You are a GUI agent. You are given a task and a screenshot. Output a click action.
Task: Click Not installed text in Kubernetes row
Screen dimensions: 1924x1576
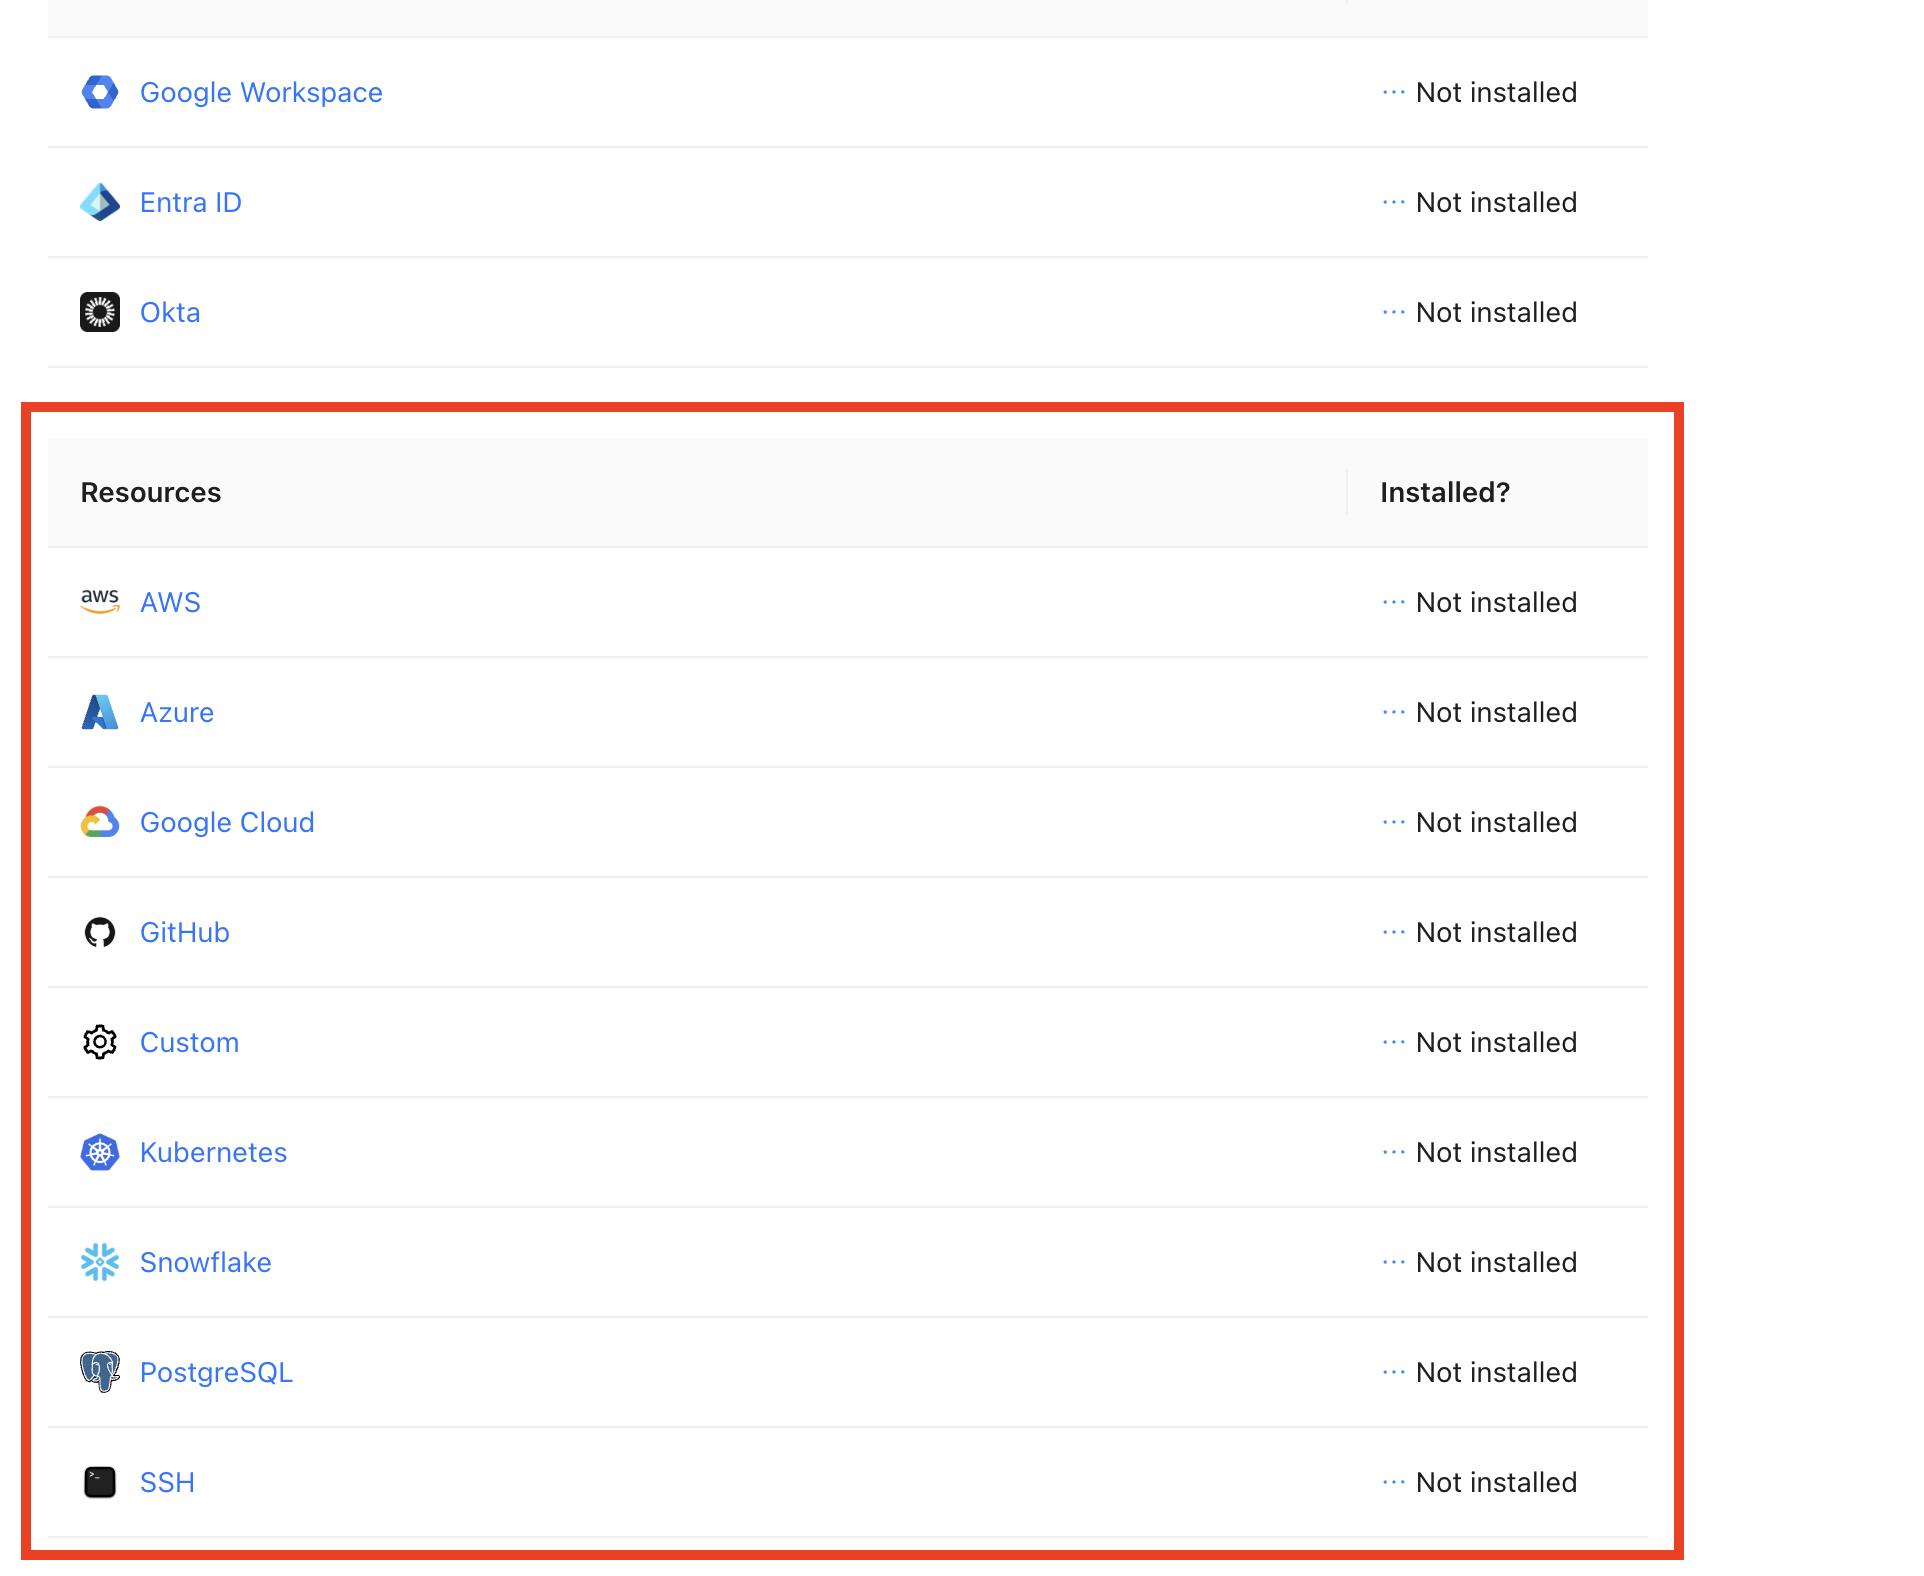[1496, 1152]
